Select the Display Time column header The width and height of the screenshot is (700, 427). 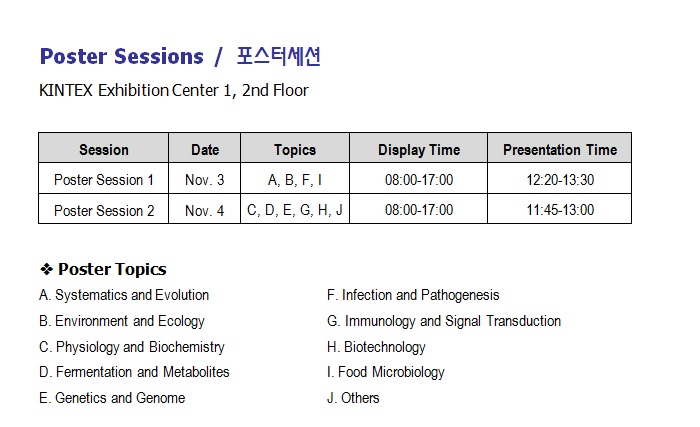419,150
